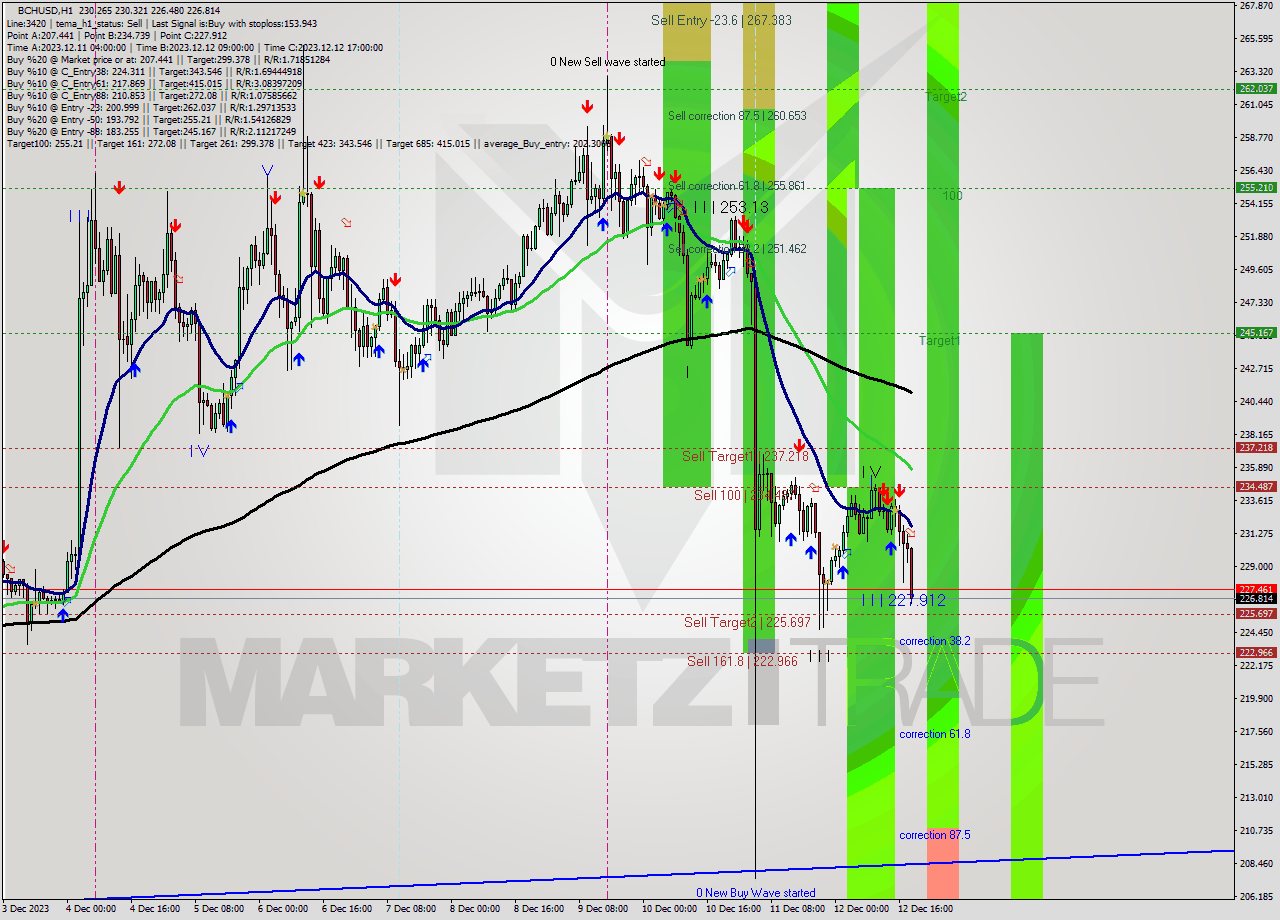
Task: Click the '0 New Sell wave started' label
Action: (x=607, y=62)
